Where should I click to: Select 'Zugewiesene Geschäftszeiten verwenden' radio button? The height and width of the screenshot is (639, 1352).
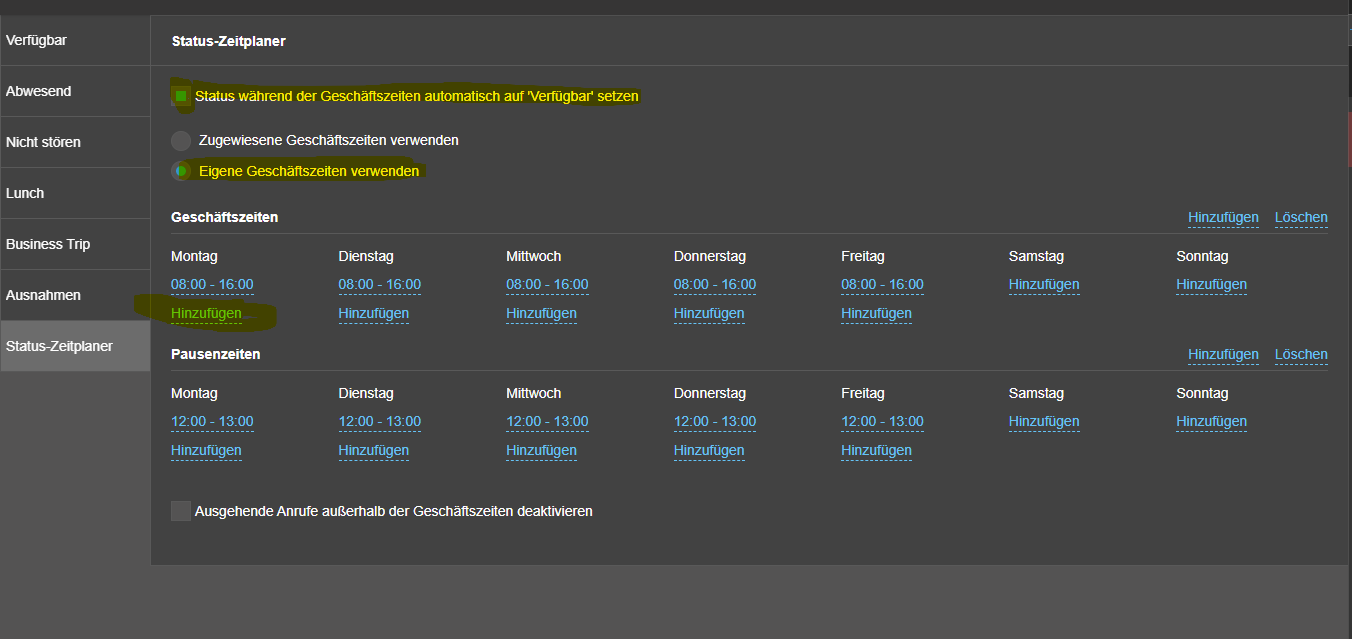tap(181, 141)
